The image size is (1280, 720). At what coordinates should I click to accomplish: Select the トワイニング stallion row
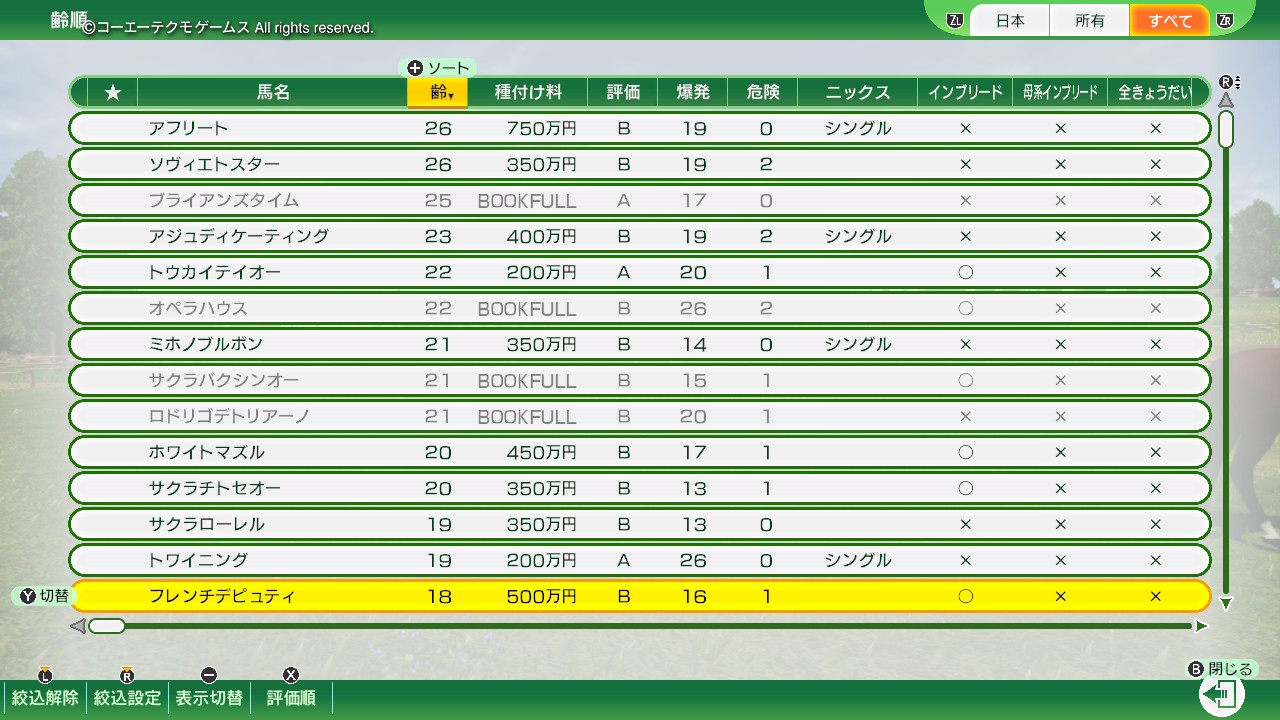point(640,560)
